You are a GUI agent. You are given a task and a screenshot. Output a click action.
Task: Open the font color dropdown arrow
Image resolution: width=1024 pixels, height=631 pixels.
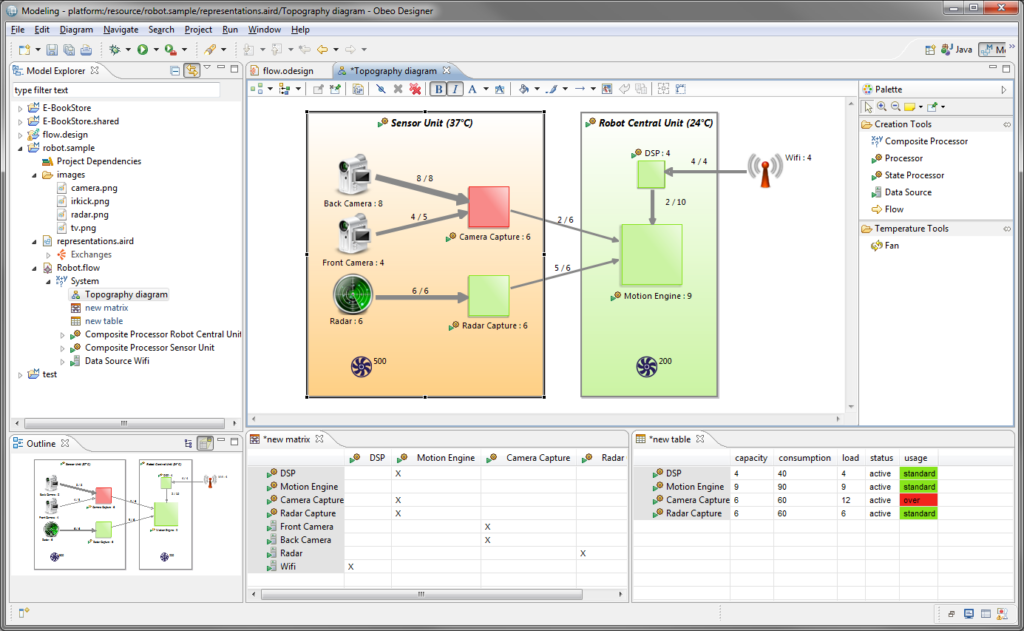[486, 89]
